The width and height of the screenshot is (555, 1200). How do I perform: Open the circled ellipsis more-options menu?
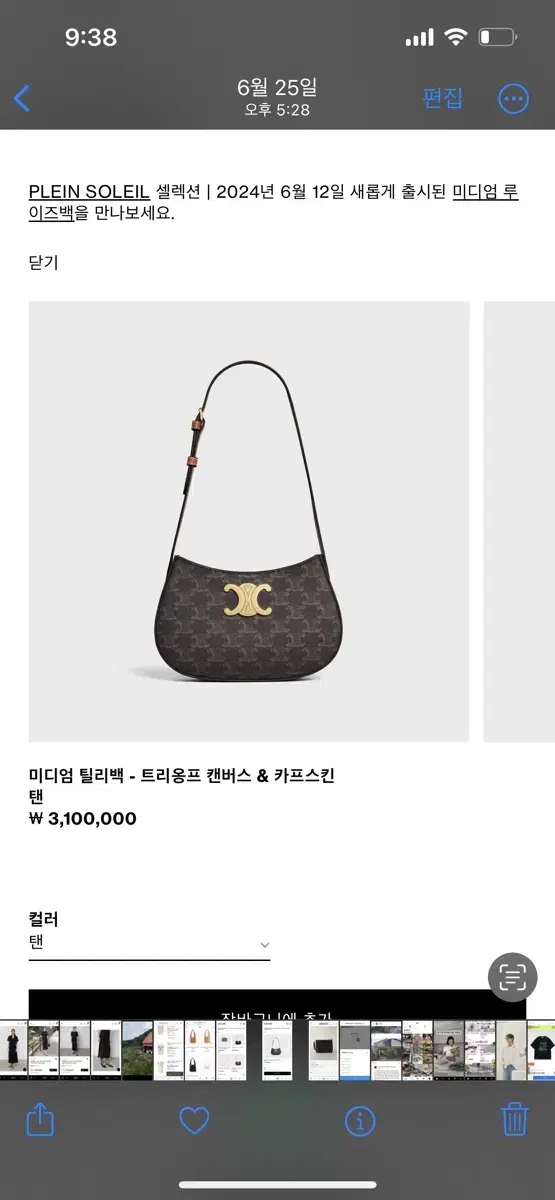[x=513, y=98]
